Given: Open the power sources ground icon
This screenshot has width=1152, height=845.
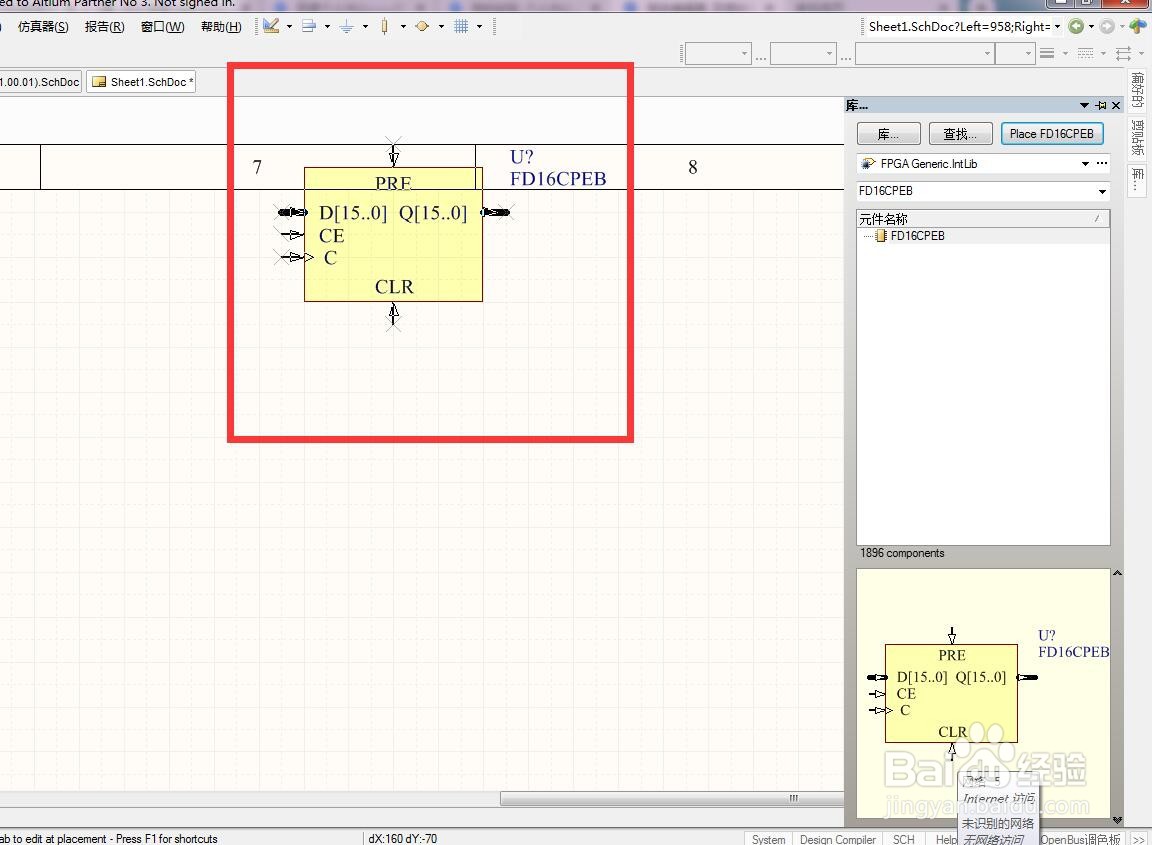Looking at the screenshot, I should [347, 26].
